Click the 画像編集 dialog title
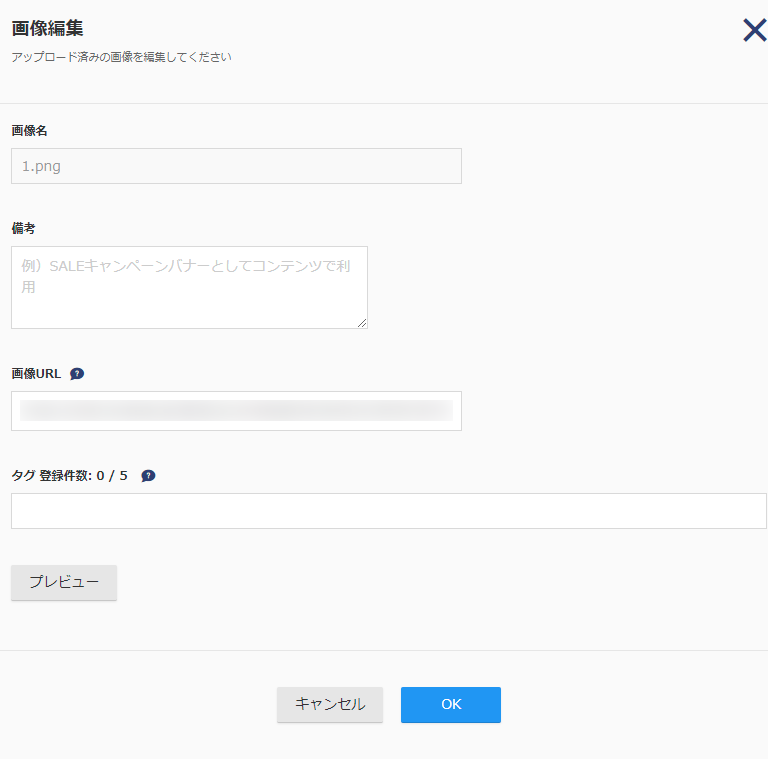The image size is (768, 759). 48,28
